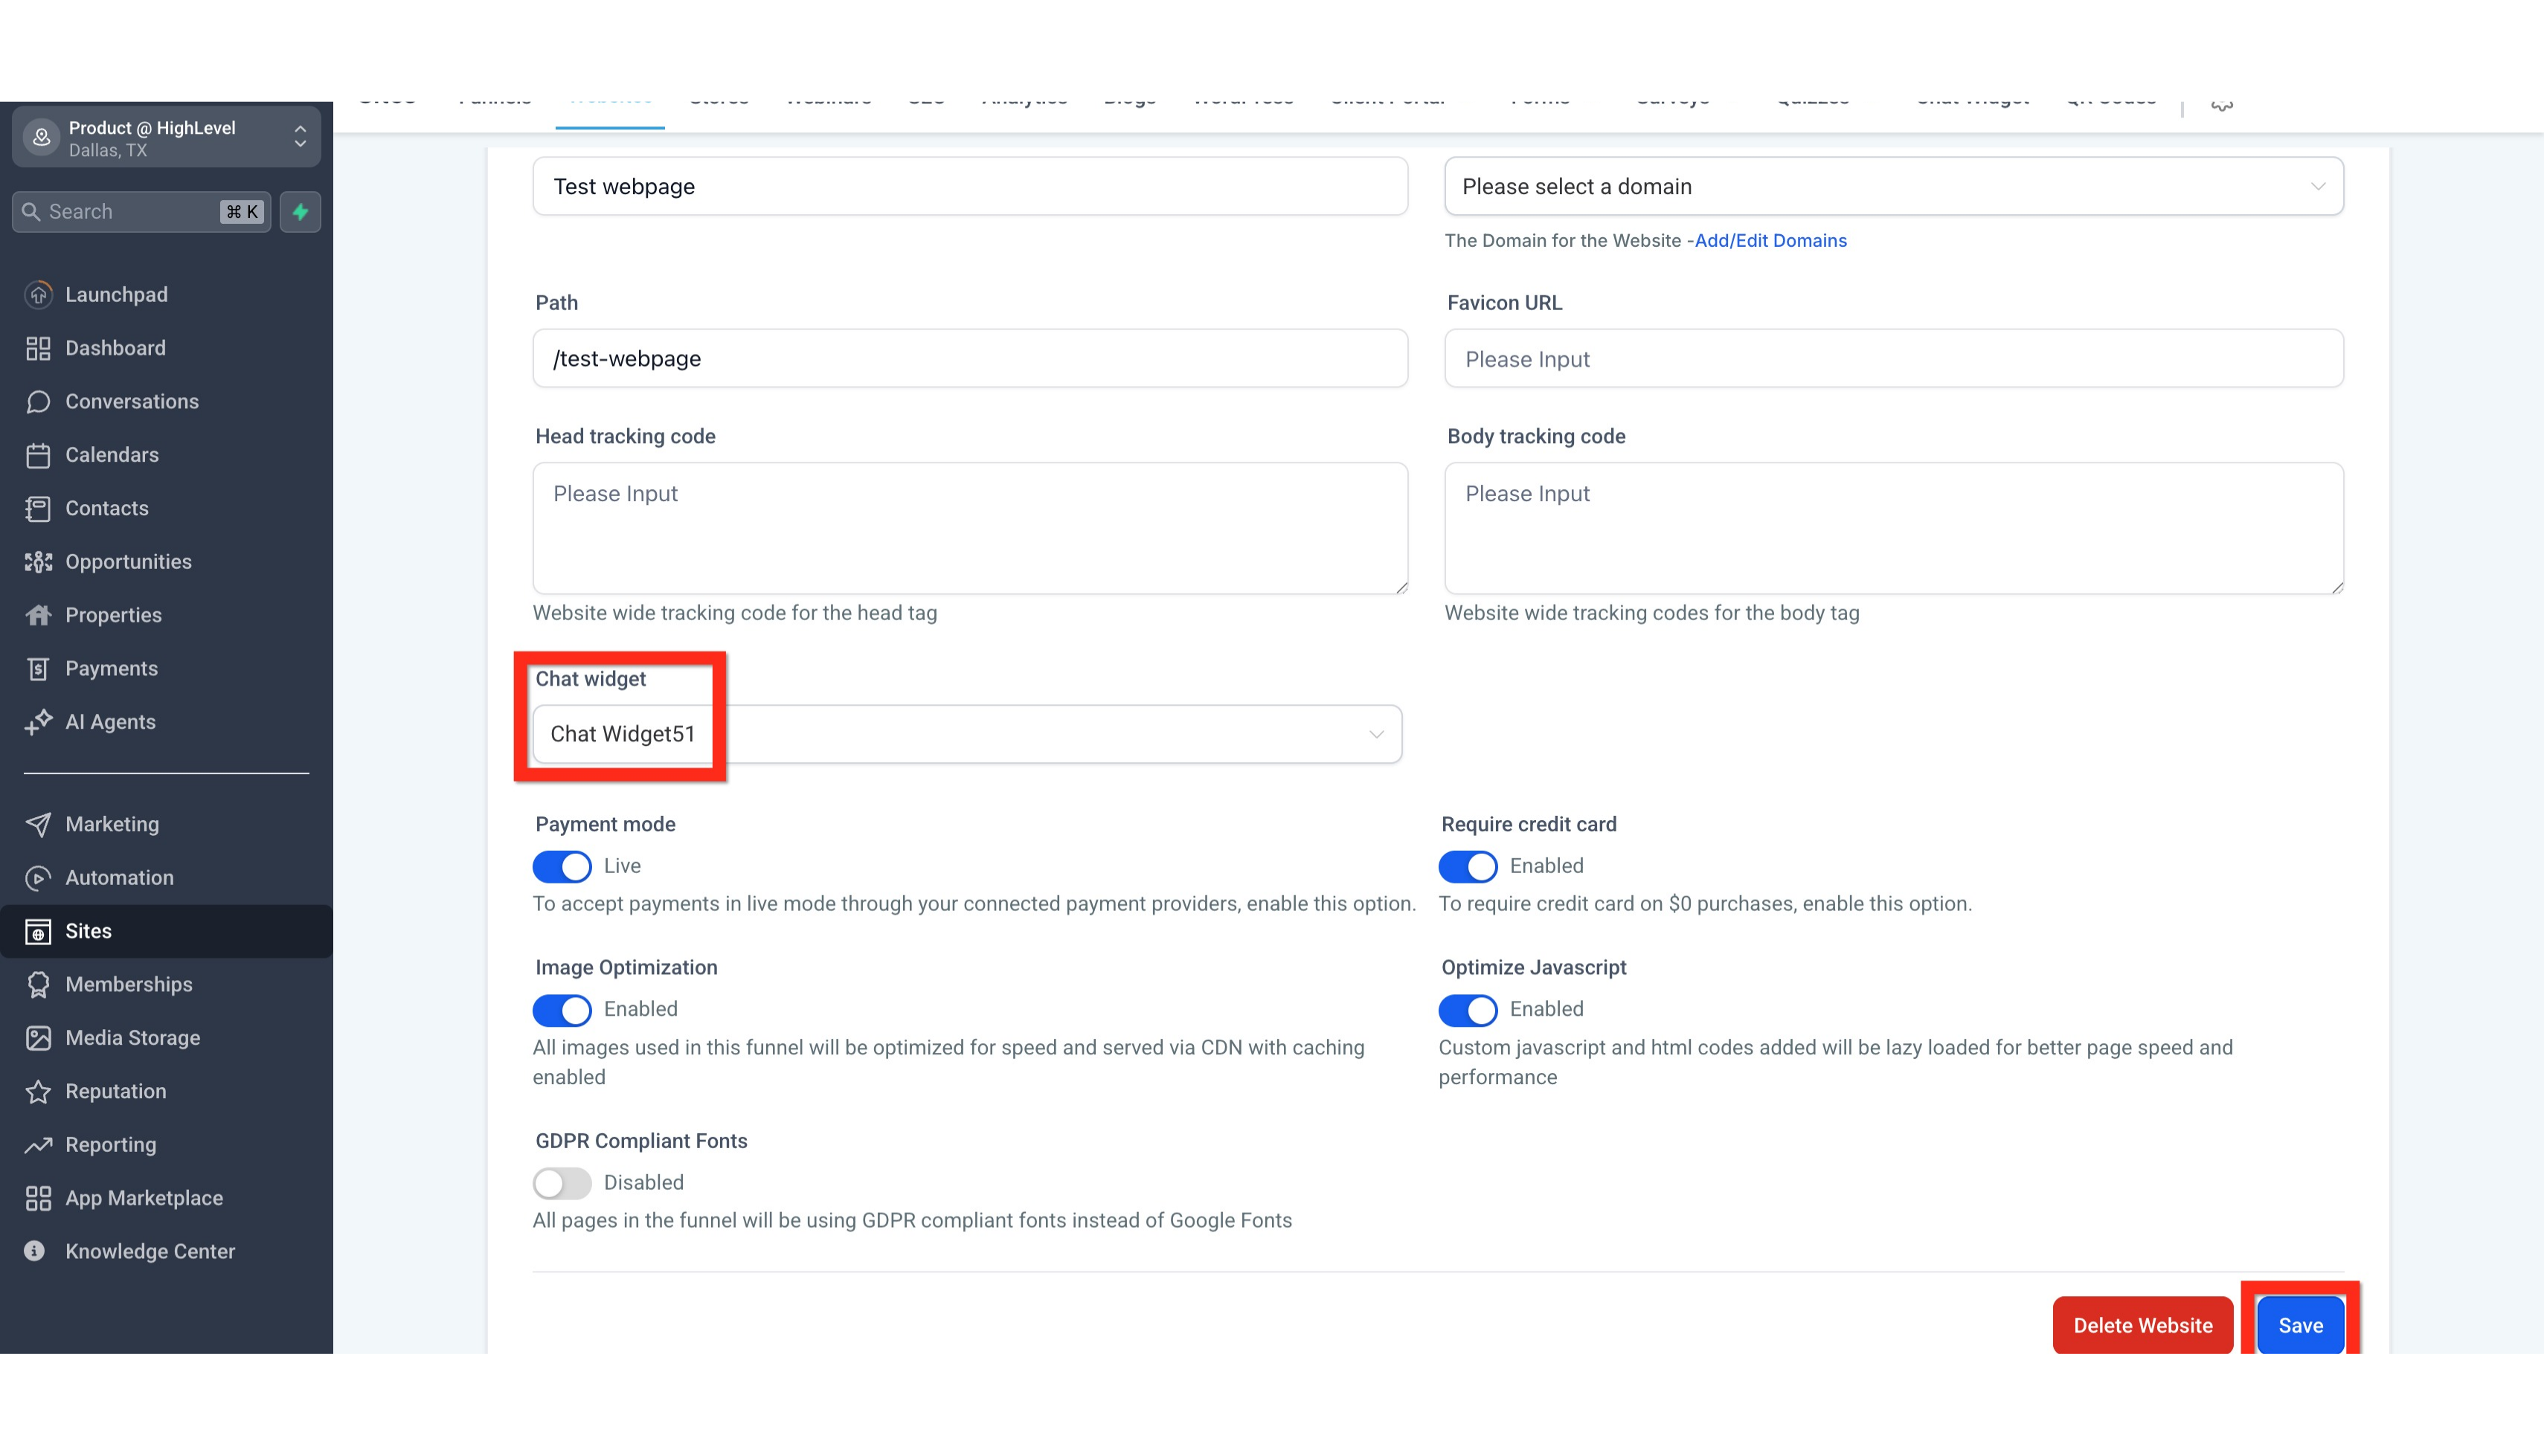
Task: Click the Calendars icon in sidebar
Action: click(x=38, y=455)
